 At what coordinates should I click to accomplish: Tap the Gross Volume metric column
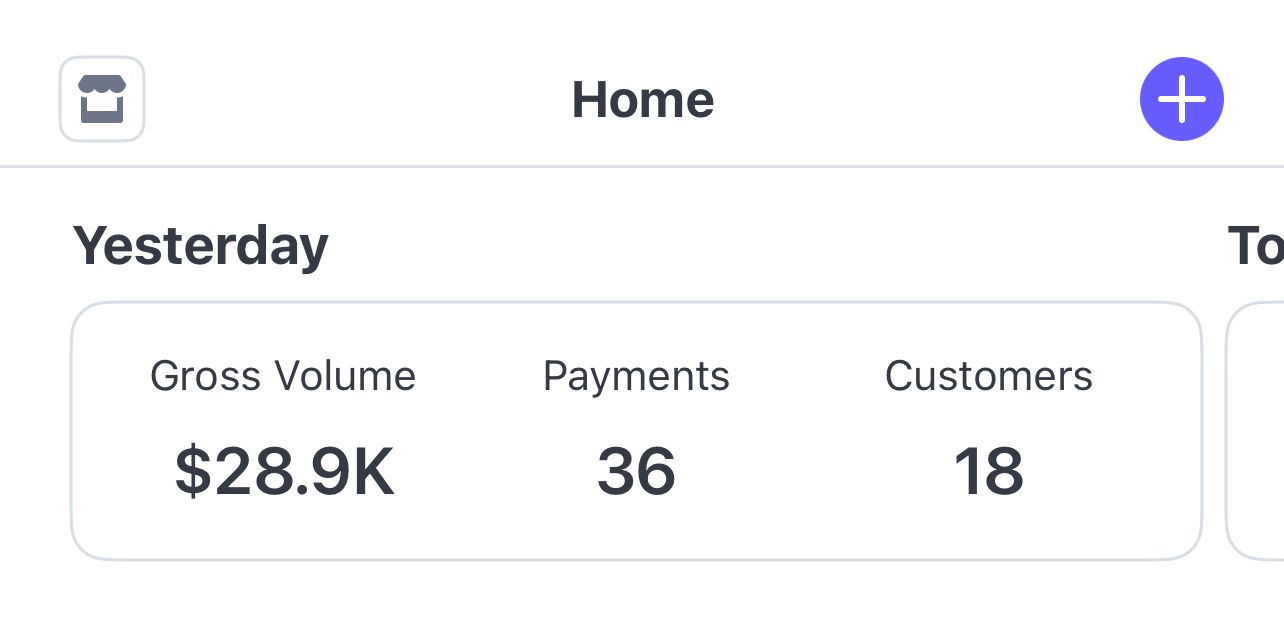283,430
